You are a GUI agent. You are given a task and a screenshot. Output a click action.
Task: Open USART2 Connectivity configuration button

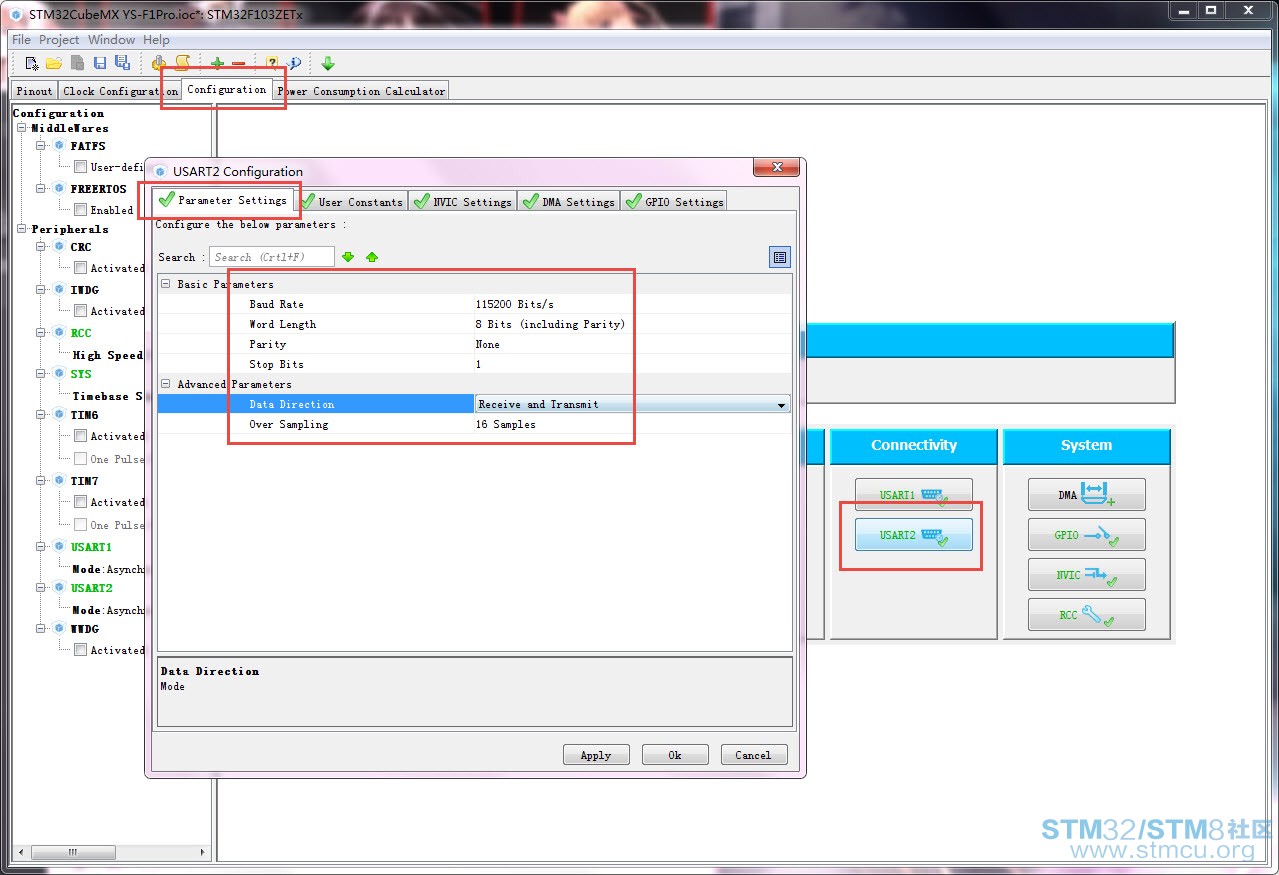[914, 534]
